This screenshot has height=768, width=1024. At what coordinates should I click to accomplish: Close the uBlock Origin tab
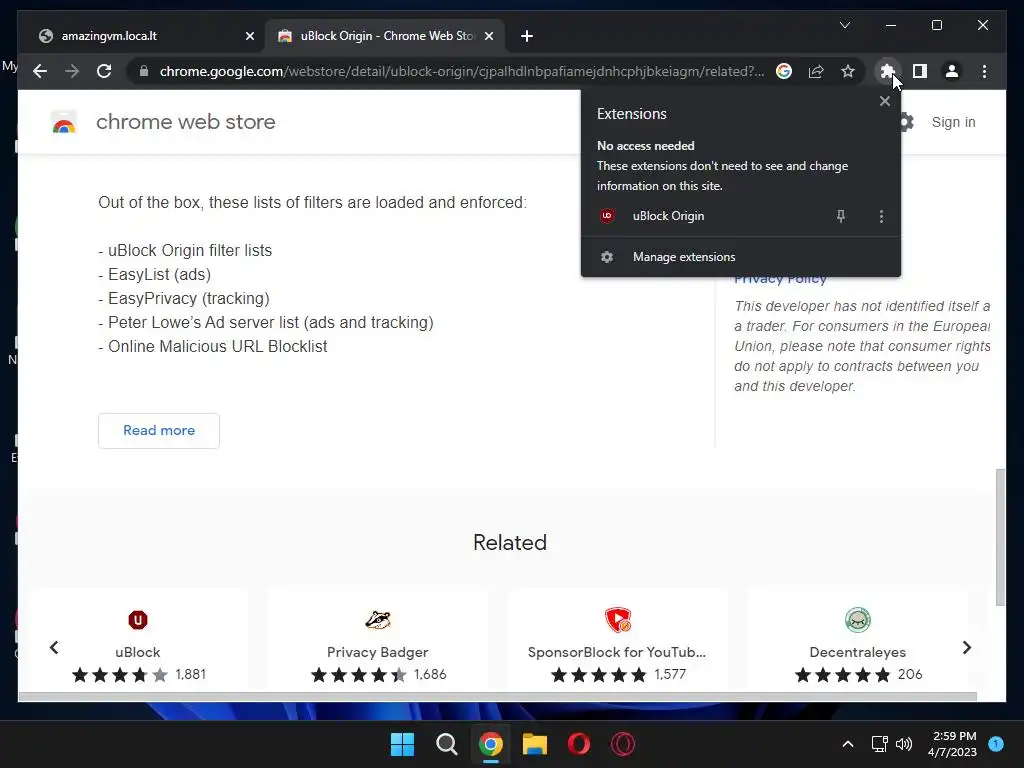488,36
